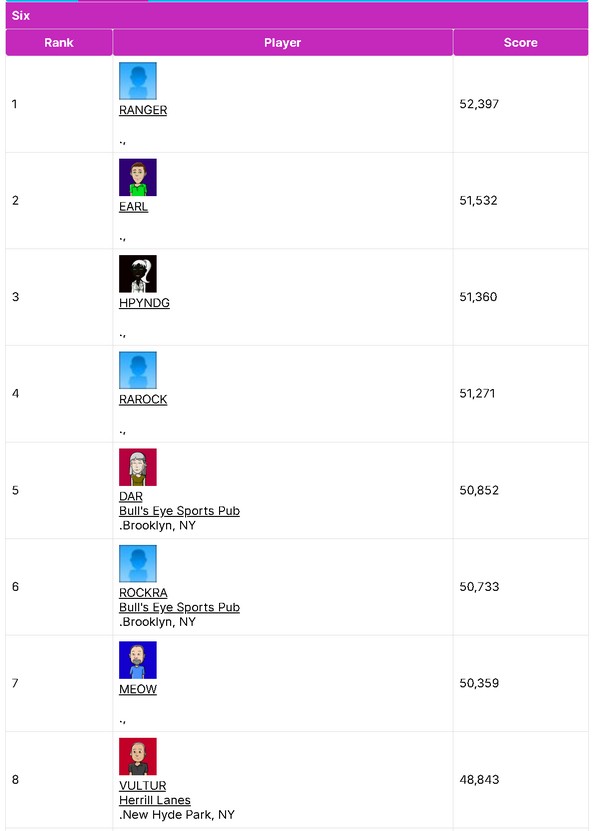
Task: Open EARL's cartoon avatar picture
Action: pos(138,177)
